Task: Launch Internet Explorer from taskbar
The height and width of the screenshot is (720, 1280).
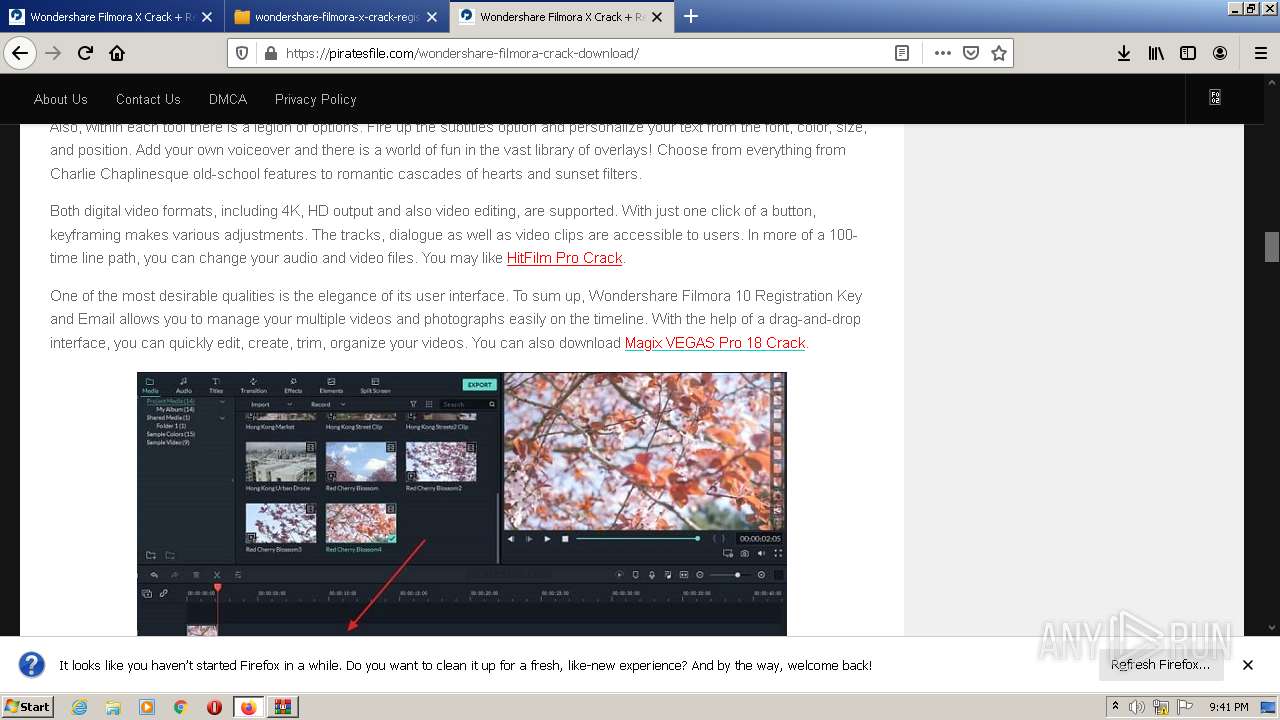Action: [79, 707]
